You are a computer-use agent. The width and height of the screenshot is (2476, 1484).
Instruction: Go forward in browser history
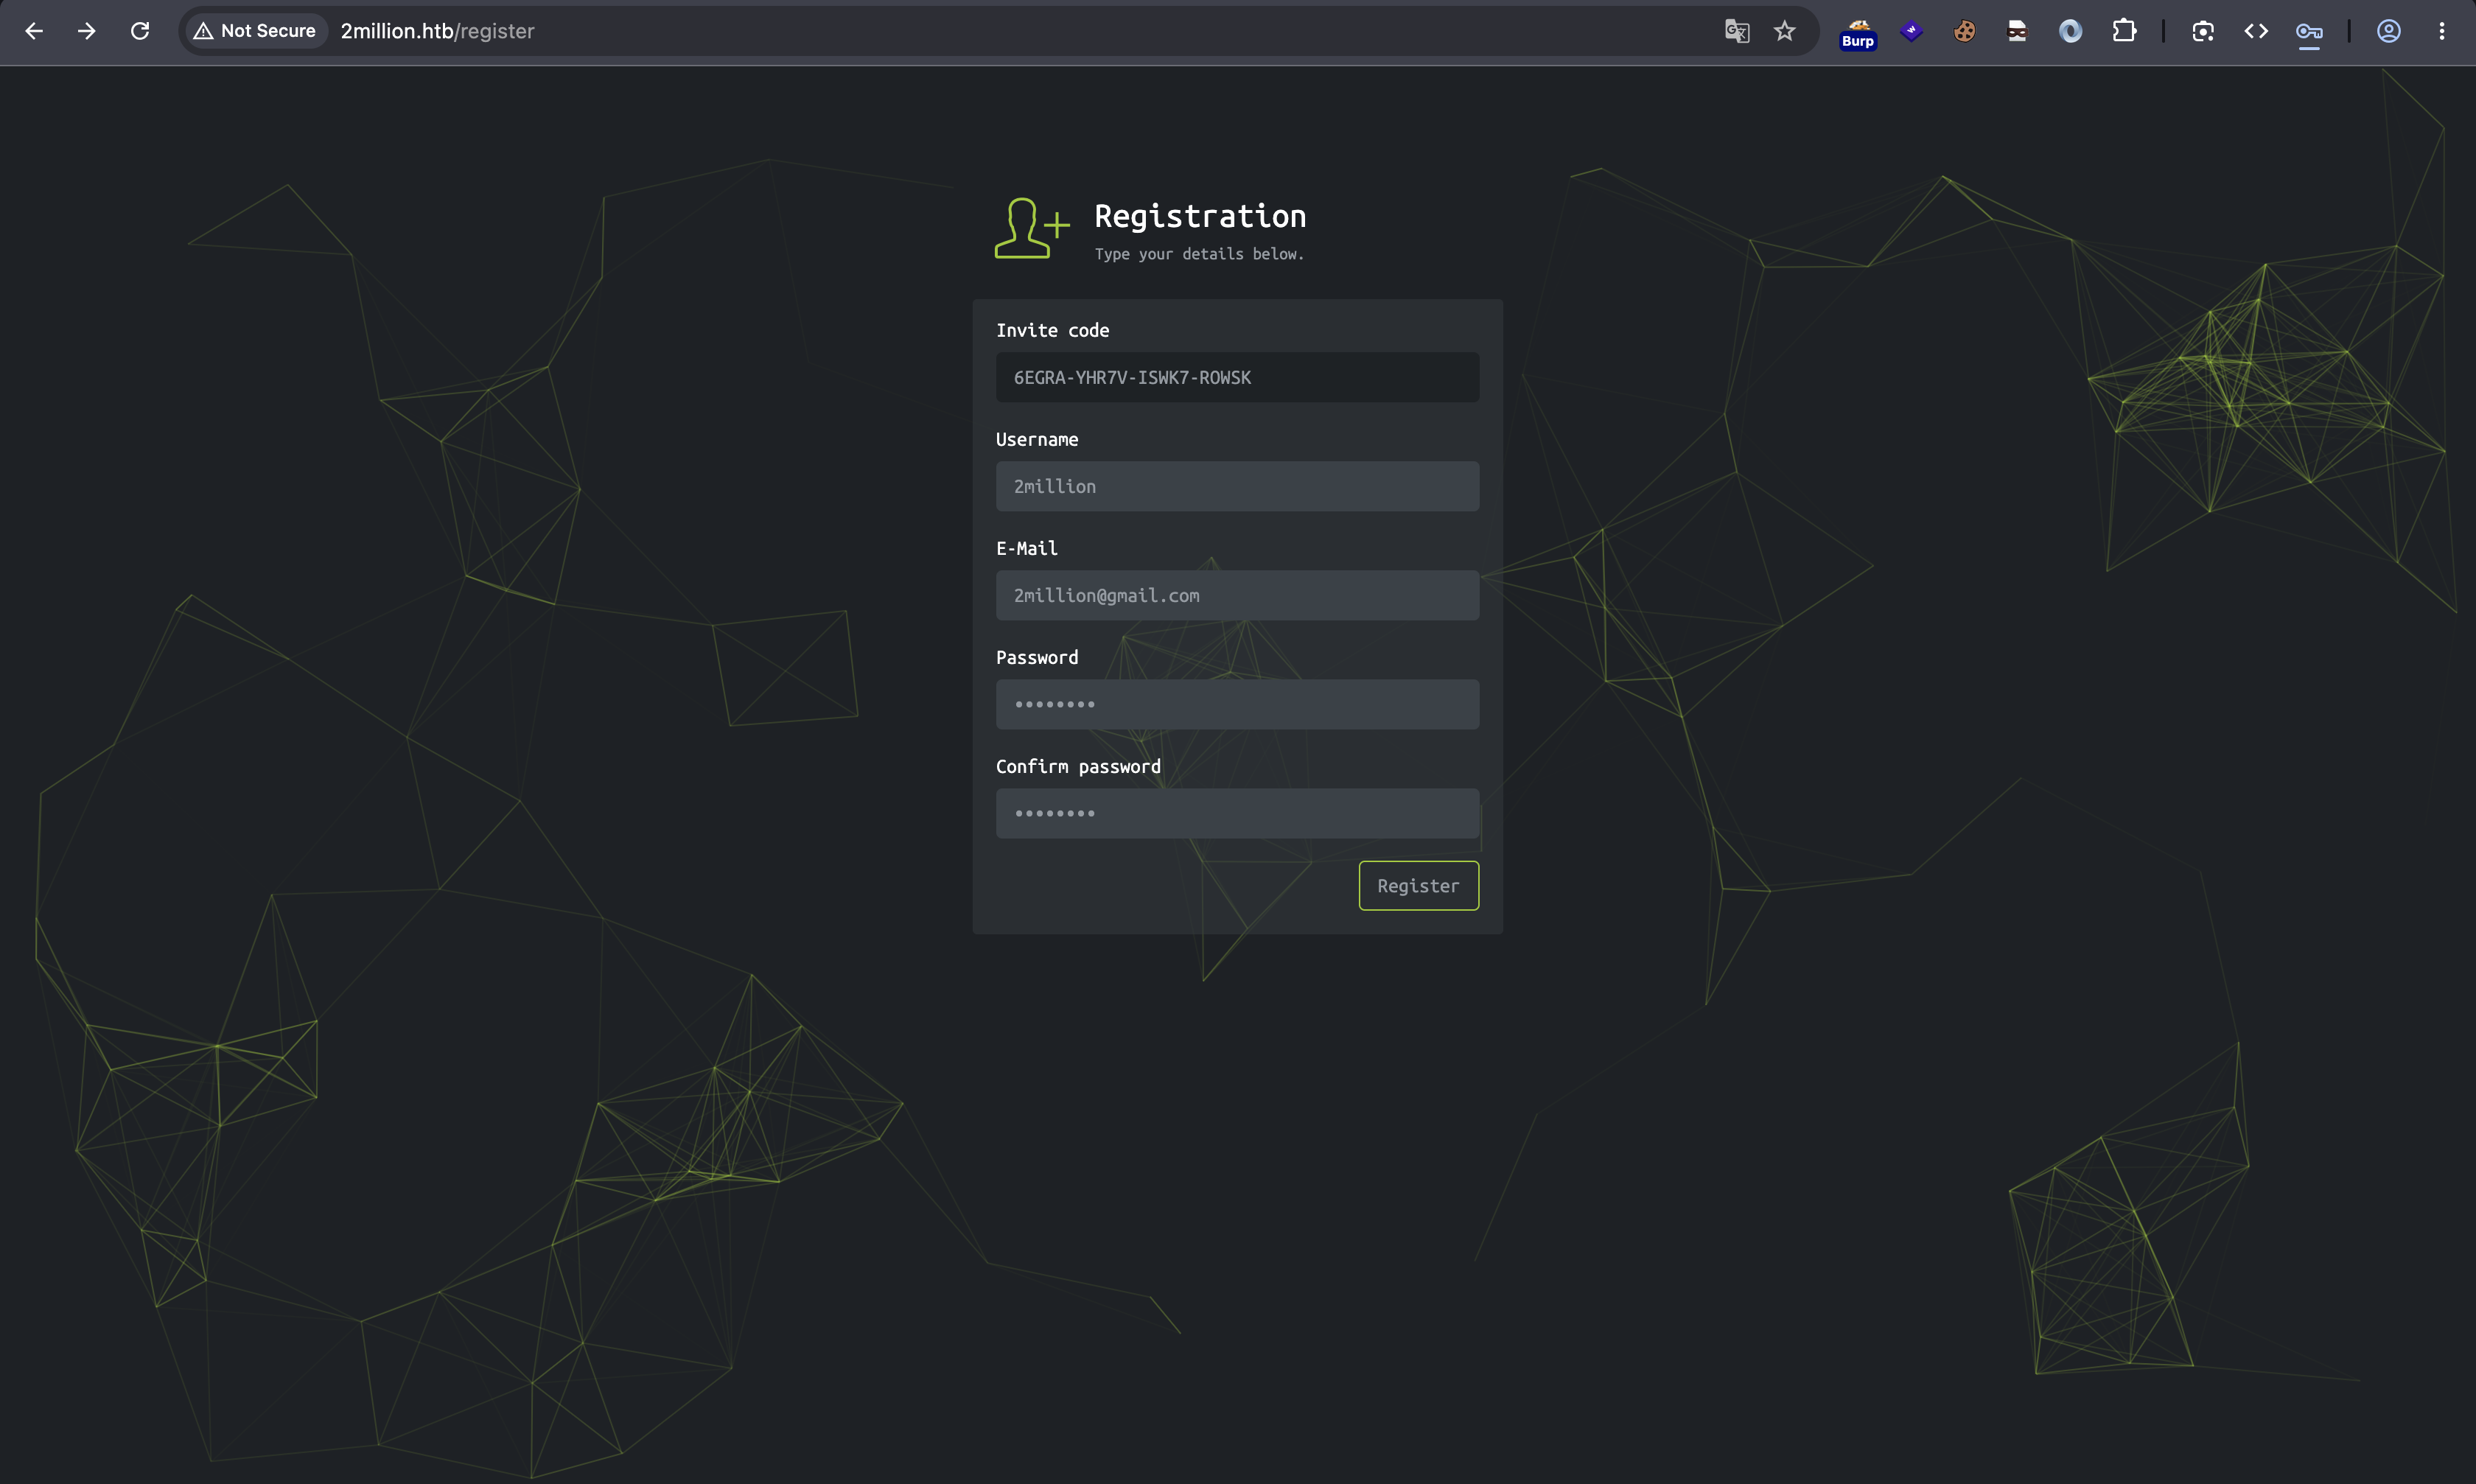tap(87, 31)
